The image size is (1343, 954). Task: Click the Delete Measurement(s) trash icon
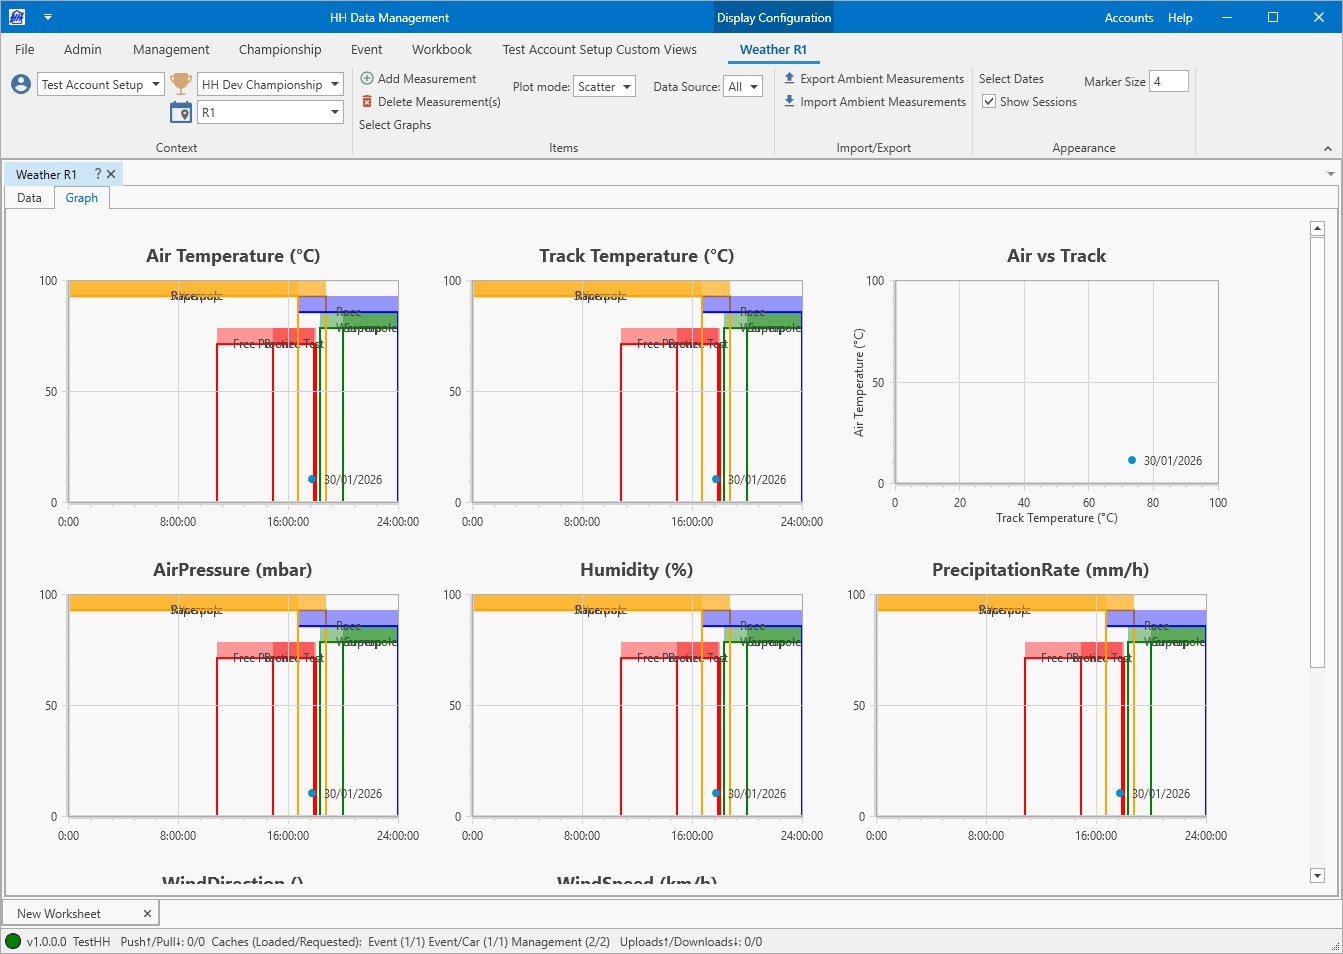point(367,102)
